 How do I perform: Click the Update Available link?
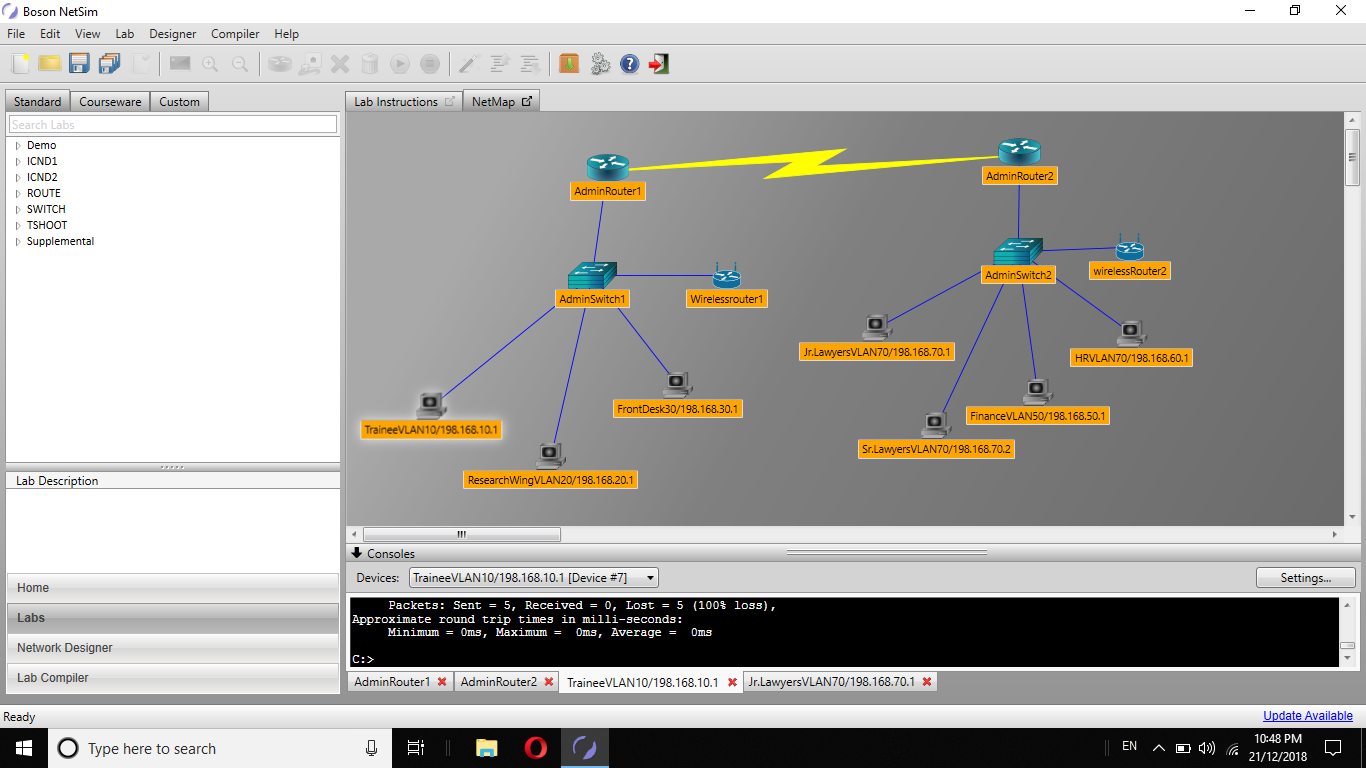coord(1307,715)
